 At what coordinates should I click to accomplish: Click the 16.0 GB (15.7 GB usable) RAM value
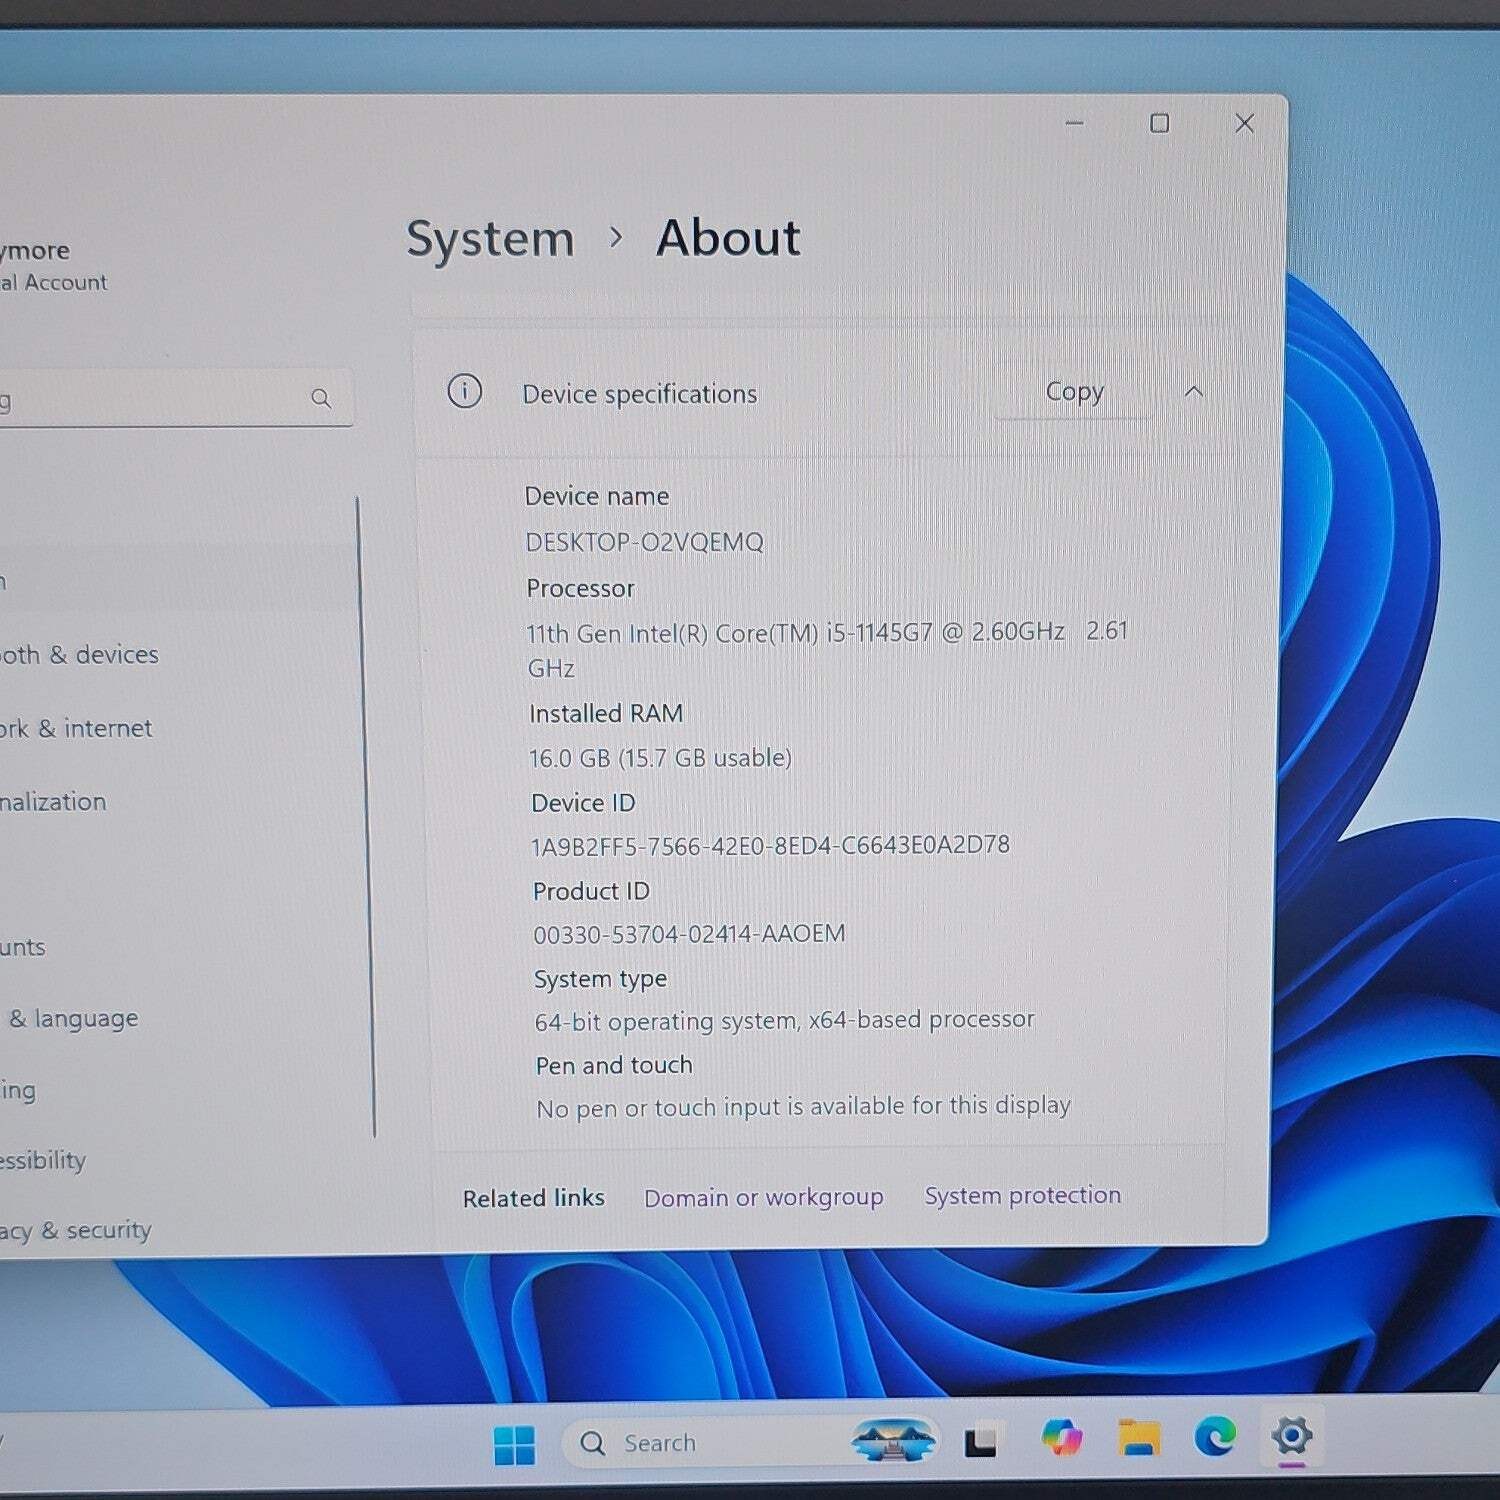[660, 758]
